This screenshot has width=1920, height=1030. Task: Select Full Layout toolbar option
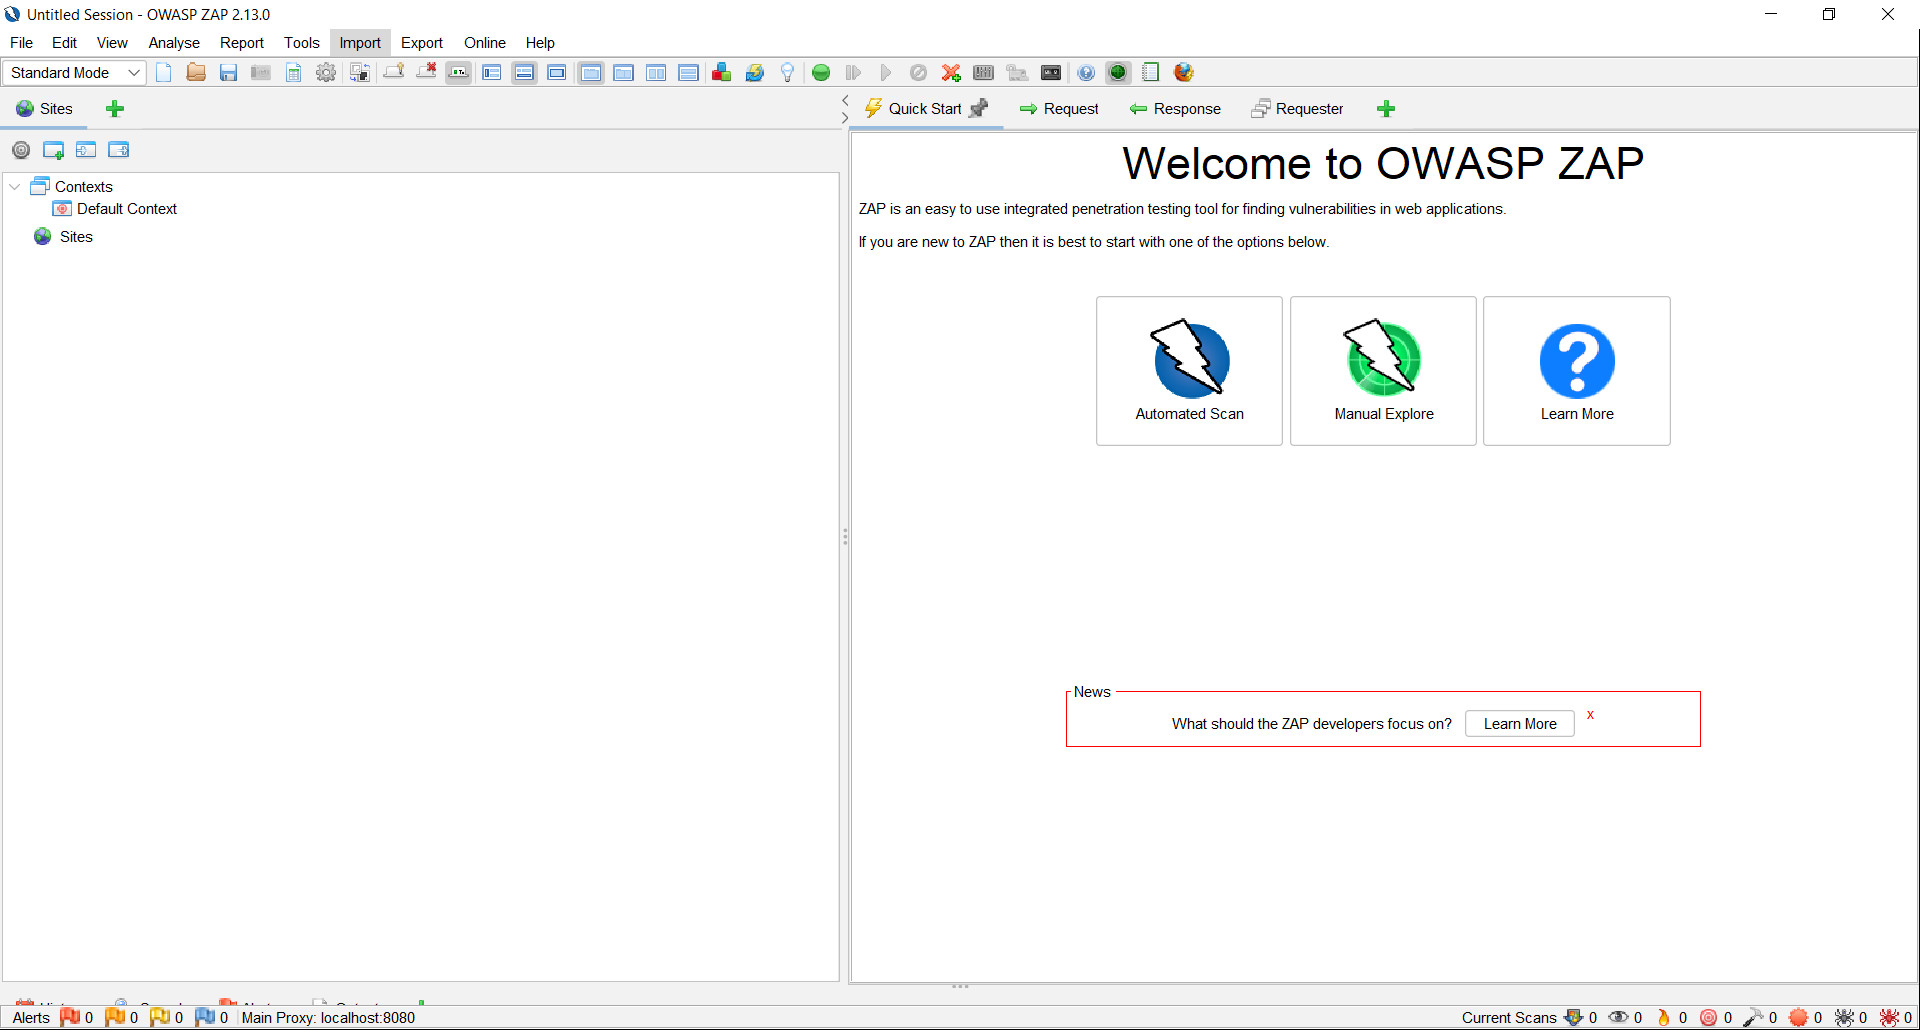tap(557, 72)
